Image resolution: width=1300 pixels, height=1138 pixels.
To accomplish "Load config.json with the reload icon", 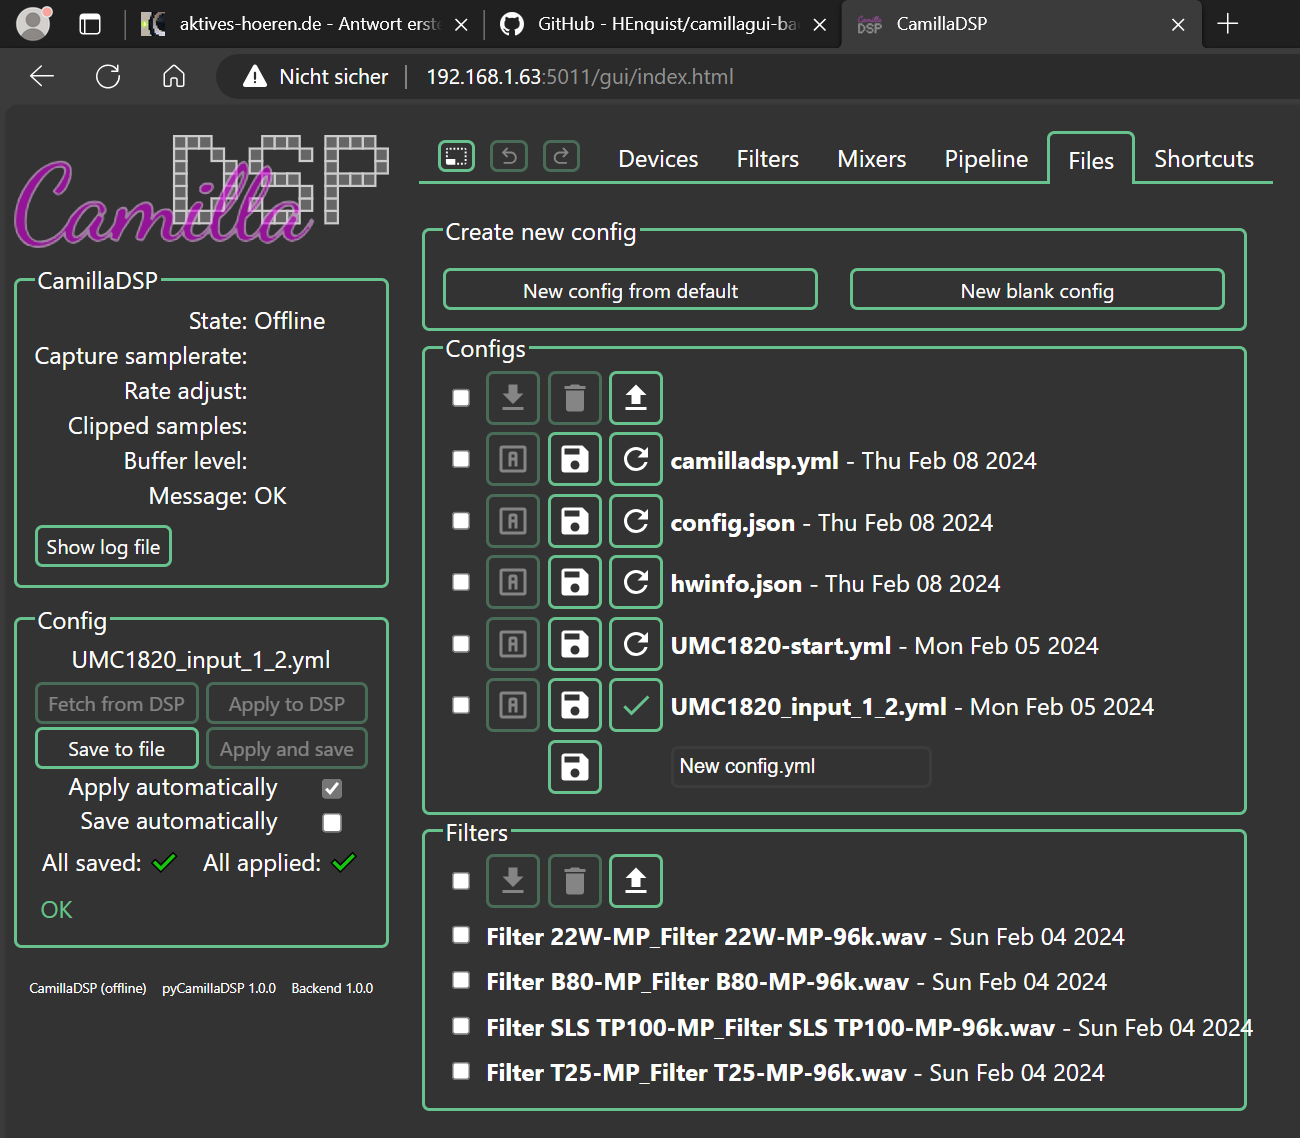I will 636,521.
